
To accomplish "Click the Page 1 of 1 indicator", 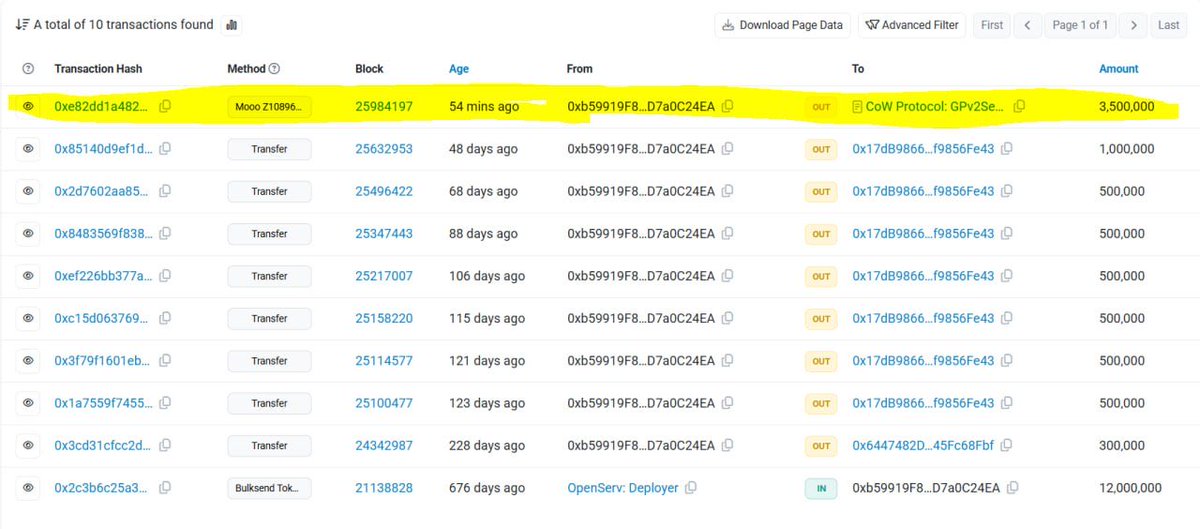I will [x=1080, y=25].
